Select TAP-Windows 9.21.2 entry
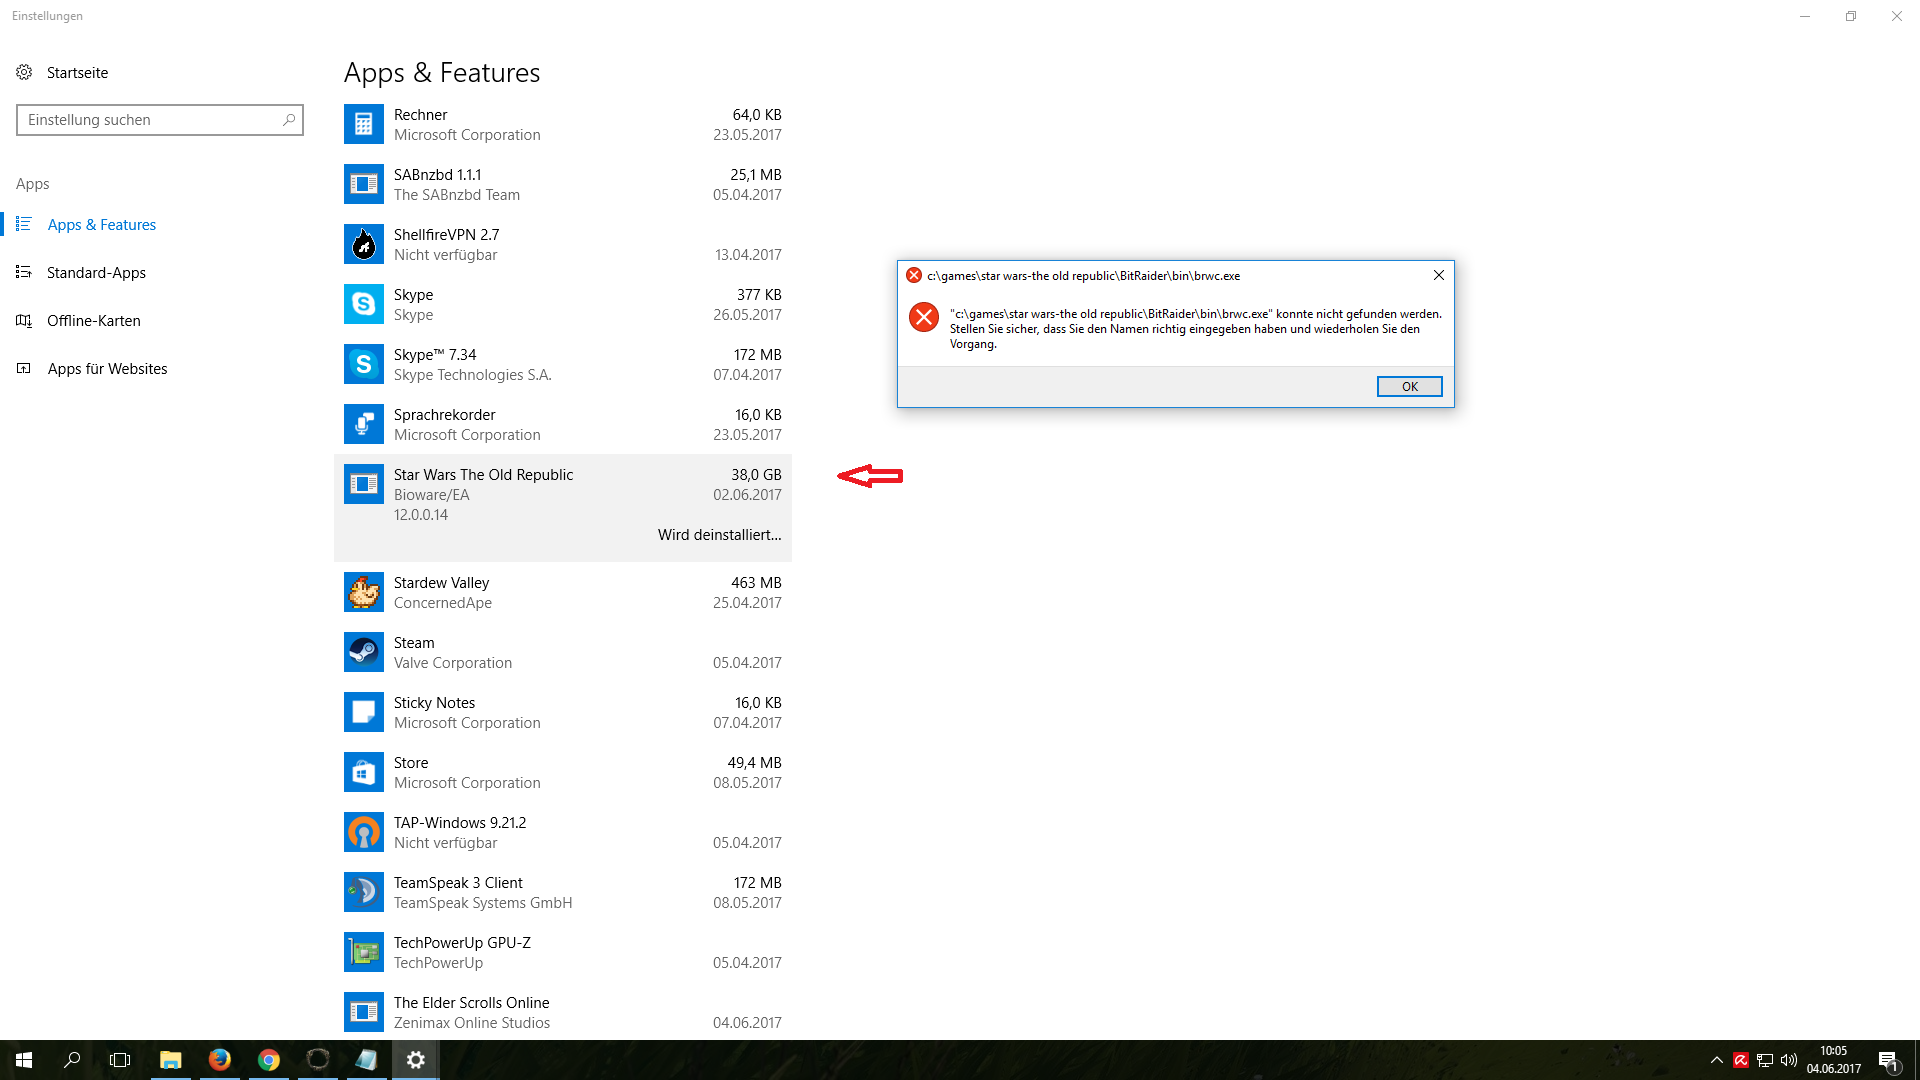The image size is (1920, 1080). [563, 832]
